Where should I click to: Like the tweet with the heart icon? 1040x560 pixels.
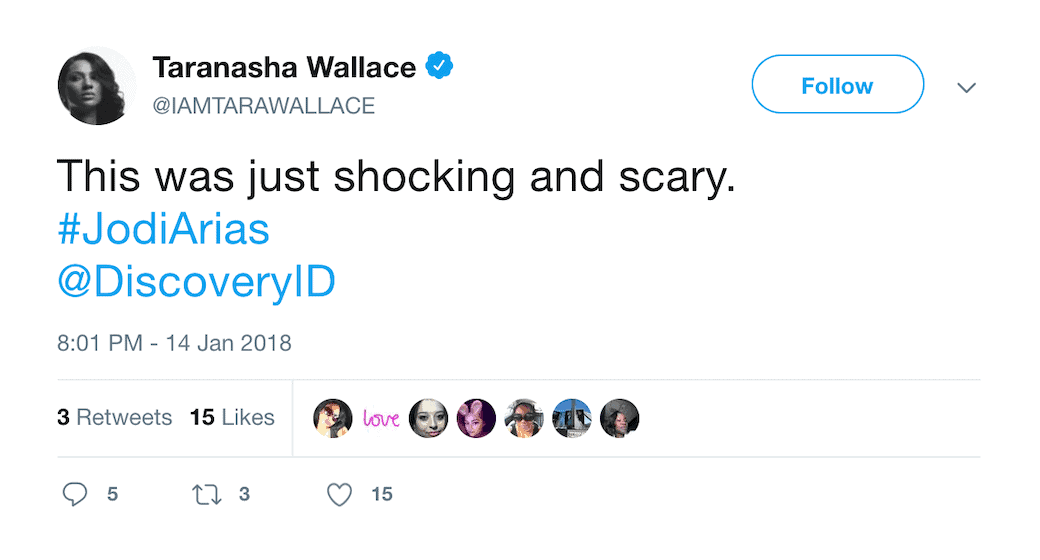tap(341, 494)
